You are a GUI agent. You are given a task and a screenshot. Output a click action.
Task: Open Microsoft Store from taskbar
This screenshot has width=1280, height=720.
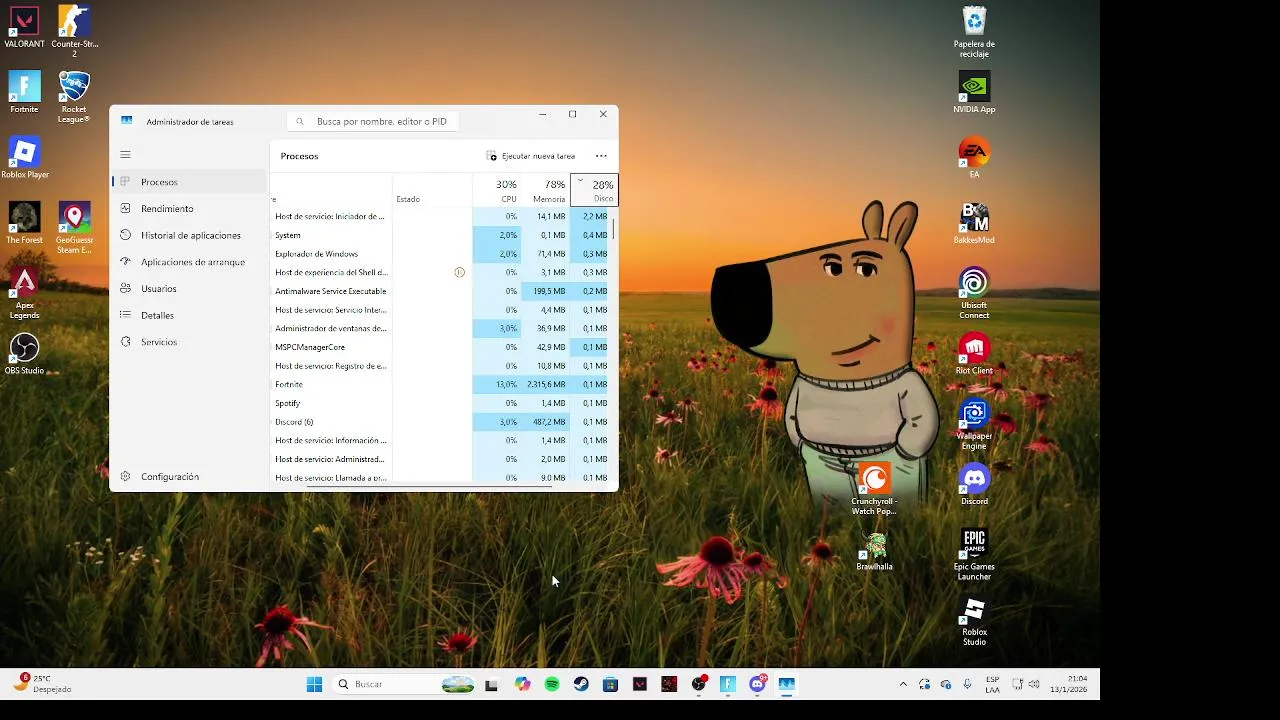[x=611, y=684]
